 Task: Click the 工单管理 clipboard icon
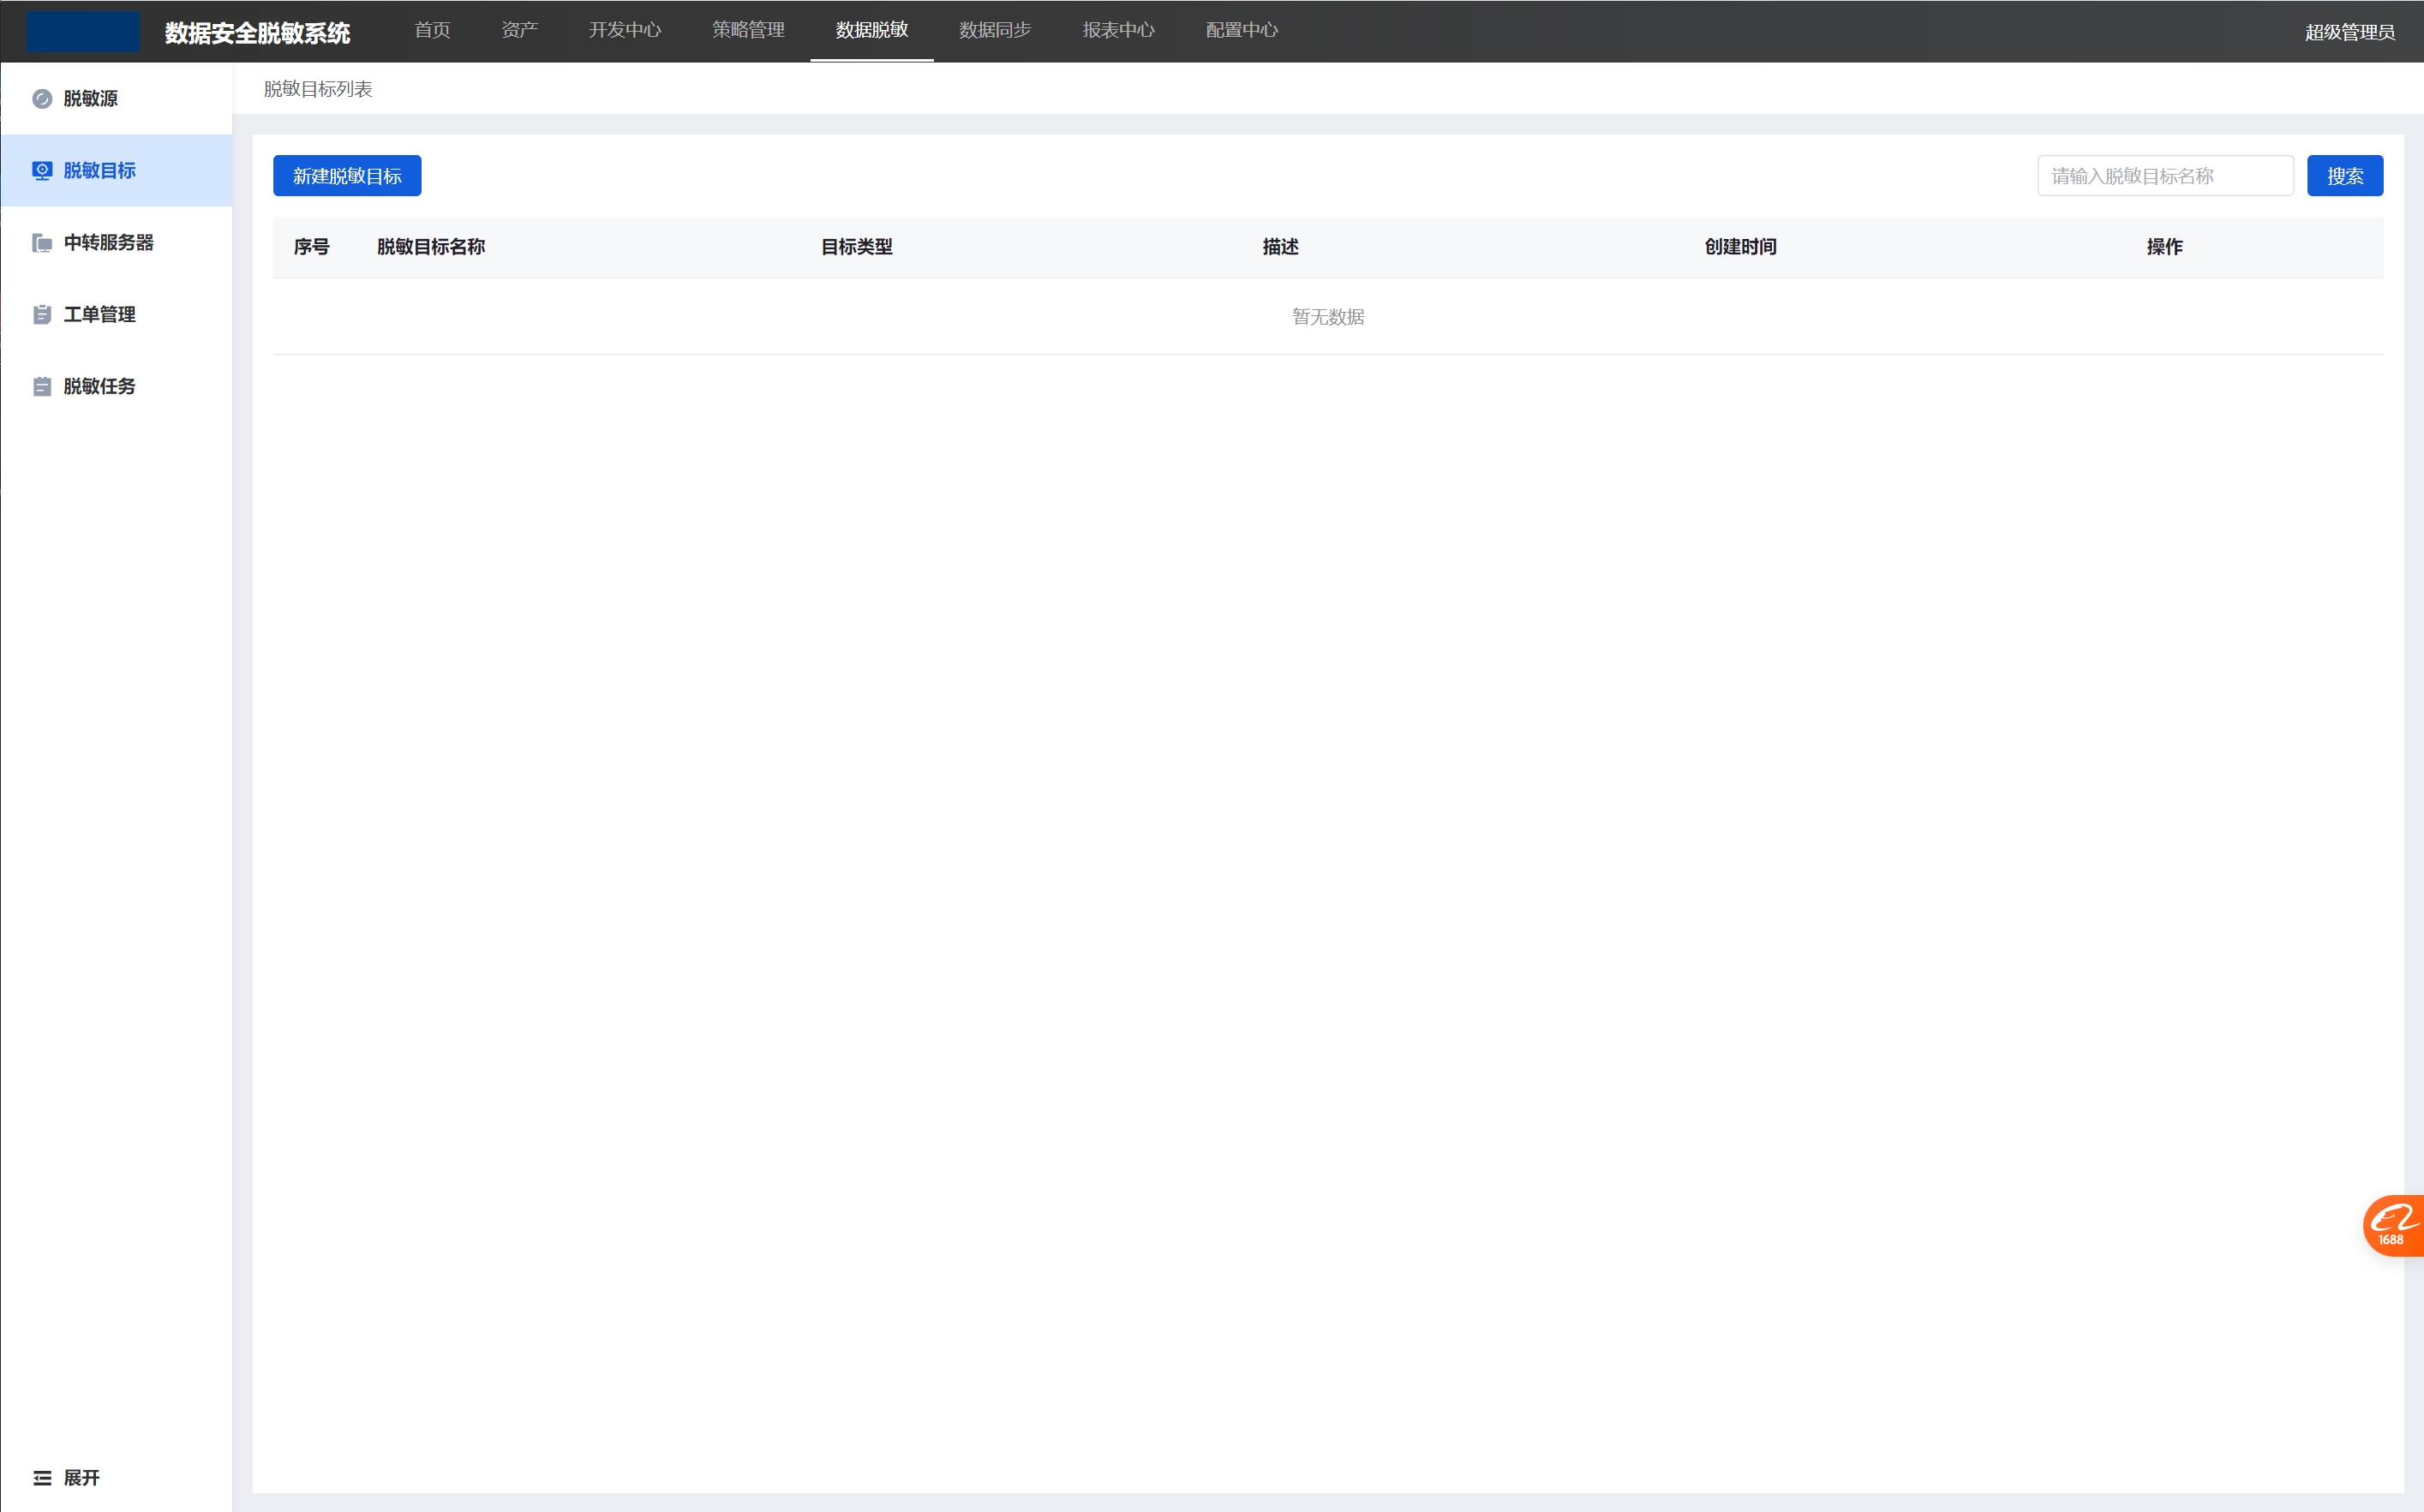click(42, 315)
